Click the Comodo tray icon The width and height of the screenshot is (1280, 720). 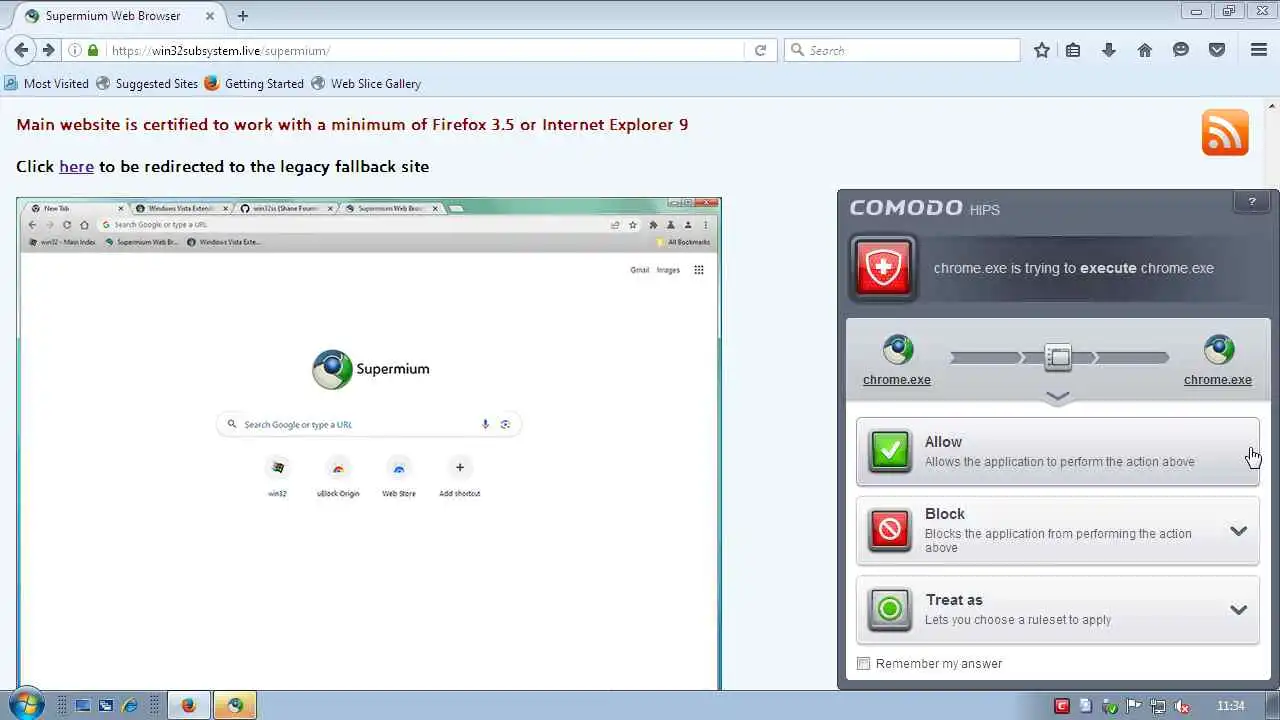(x=1062, y=706)
